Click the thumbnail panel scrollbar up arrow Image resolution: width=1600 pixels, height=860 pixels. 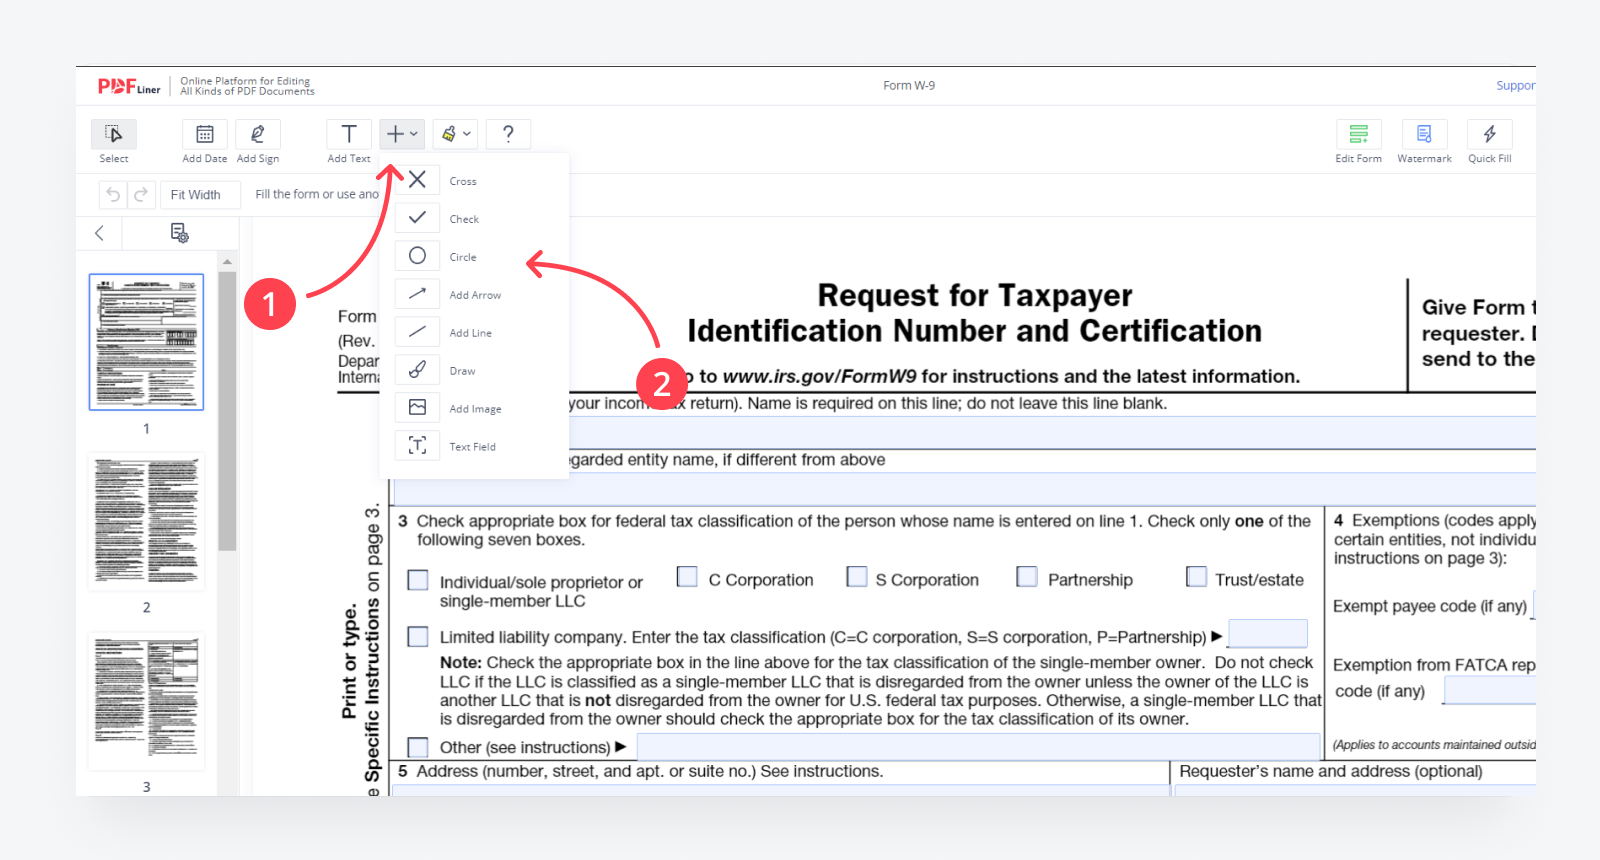(227, 261)
